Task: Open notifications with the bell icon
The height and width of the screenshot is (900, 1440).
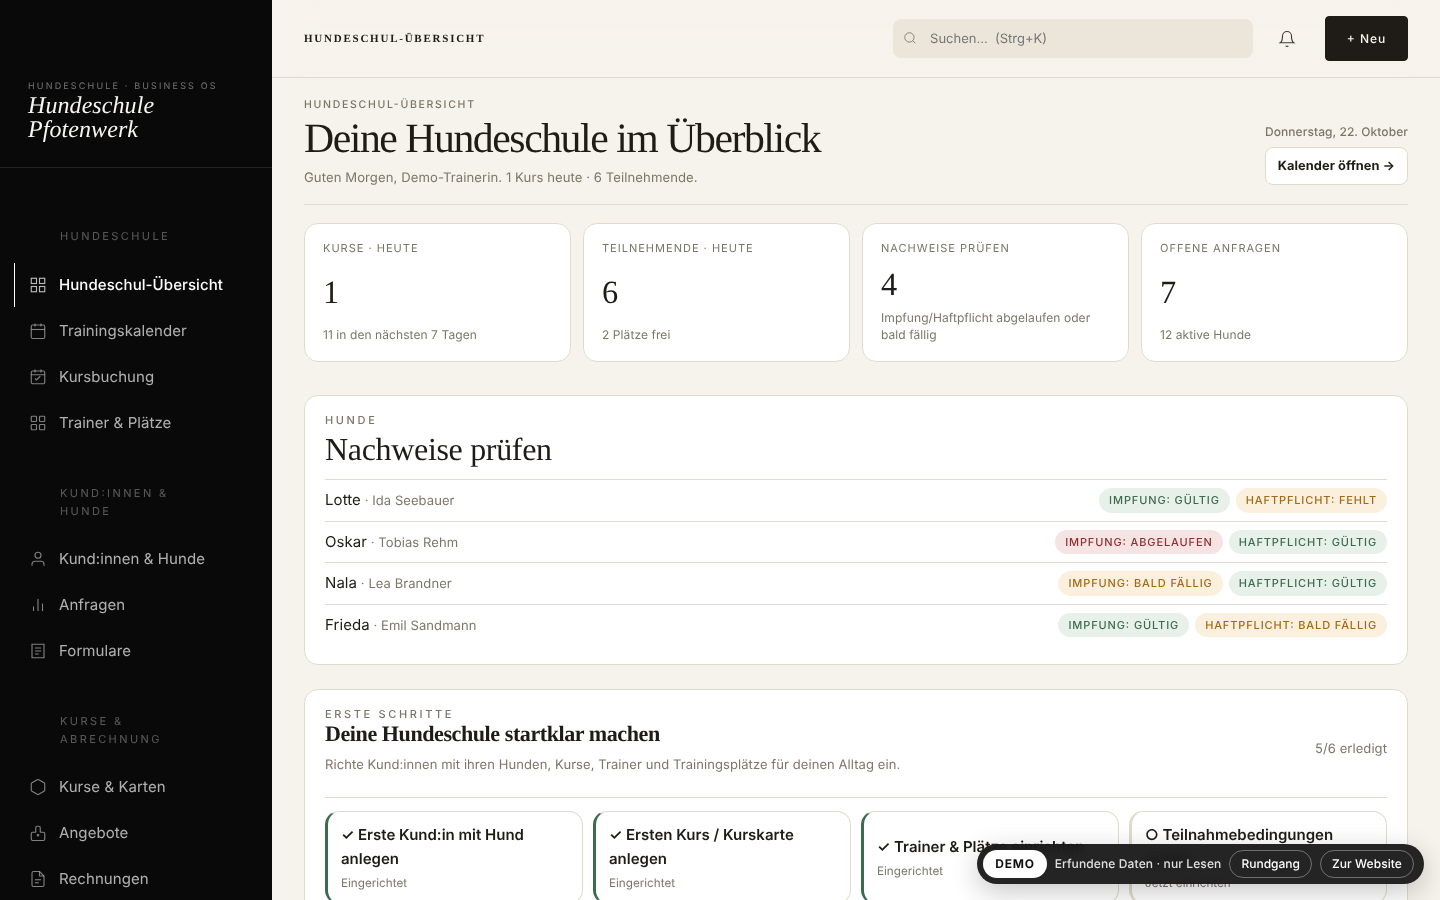Action: point(1287,39)
